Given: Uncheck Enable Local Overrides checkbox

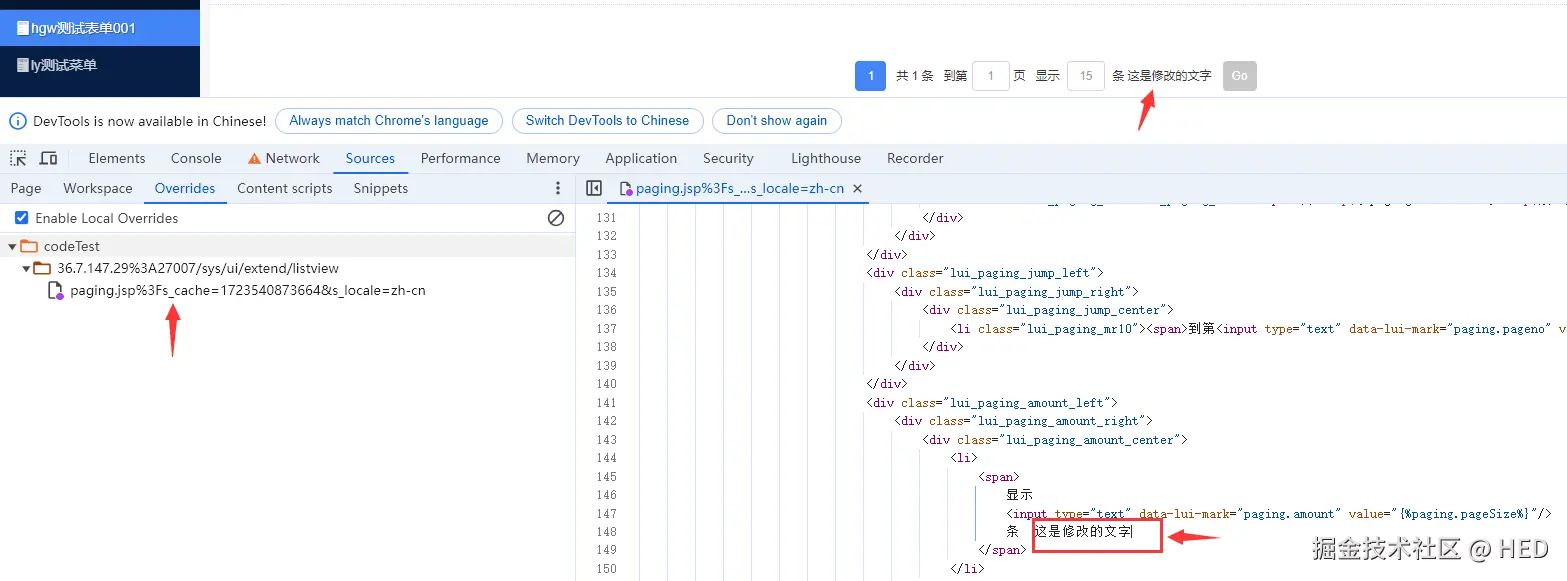Looking at the screenshot, I should point(22,218).
